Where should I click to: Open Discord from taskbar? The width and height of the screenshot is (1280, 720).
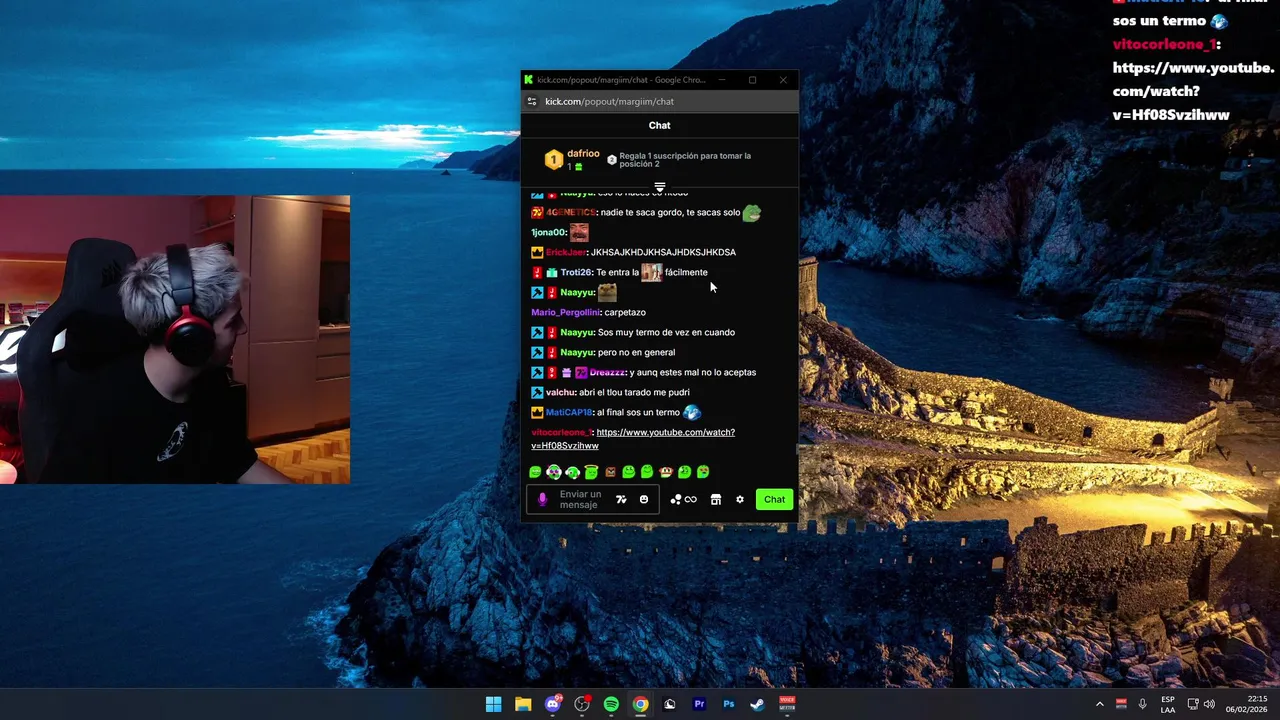[x=552, y=704]
